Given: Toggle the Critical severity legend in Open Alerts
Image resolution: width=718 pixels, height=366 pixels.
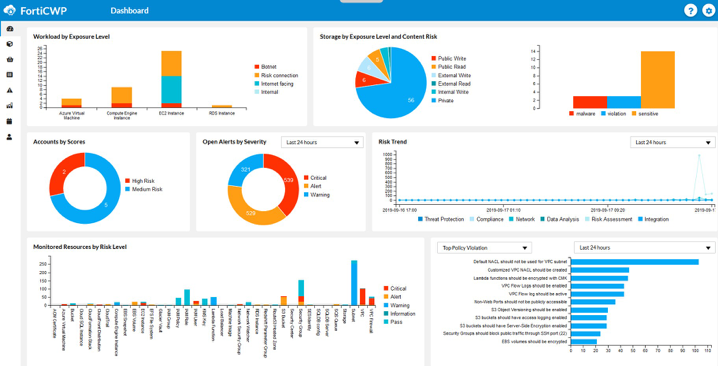Looking at the screenshot, I should [315, 178].
